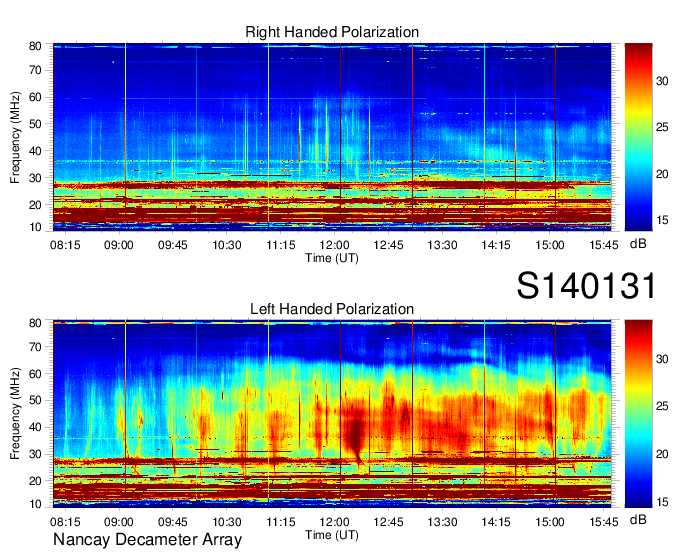The width and height of the screenshot is (680, 552).
Task: Click the 'Right Handed Polarization' plot title
Action: (332, 32)
